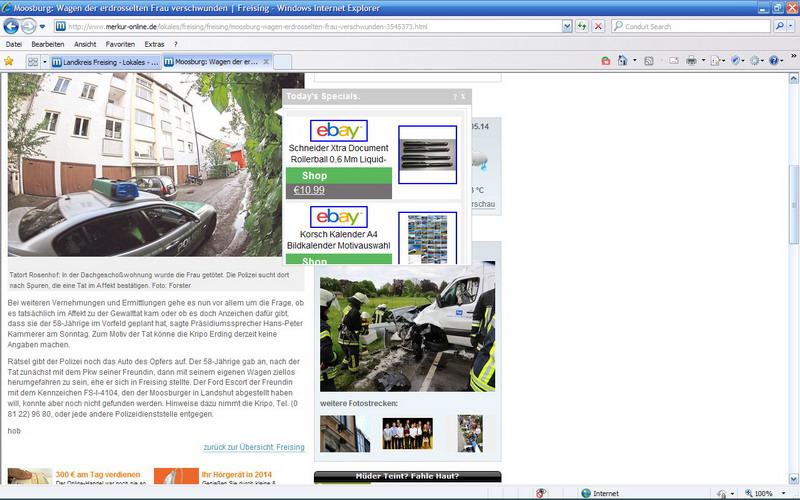Screen dimensions: 800x500
Task: Go back with the browser Back arrow
Action: tap(11, 26)
